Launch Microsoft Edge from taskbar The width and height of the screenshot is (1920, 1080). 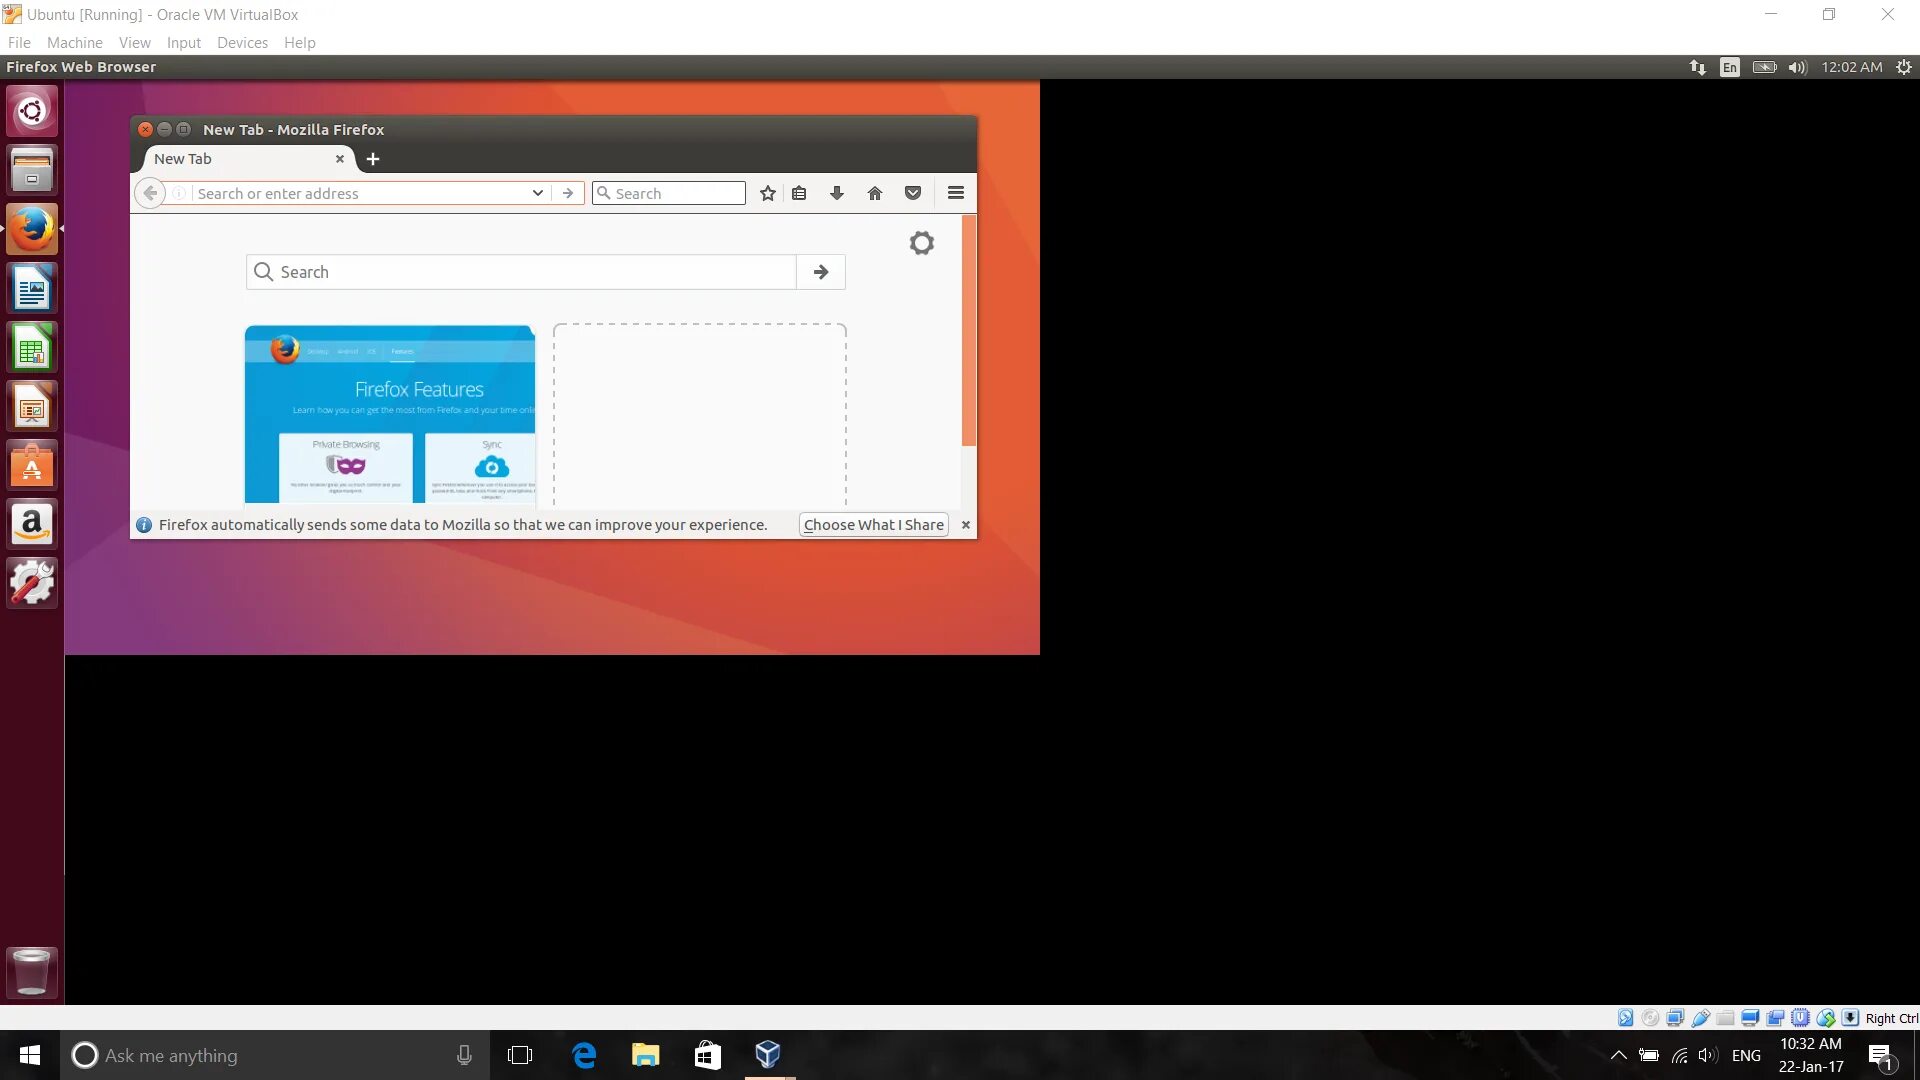[584, 1055]
